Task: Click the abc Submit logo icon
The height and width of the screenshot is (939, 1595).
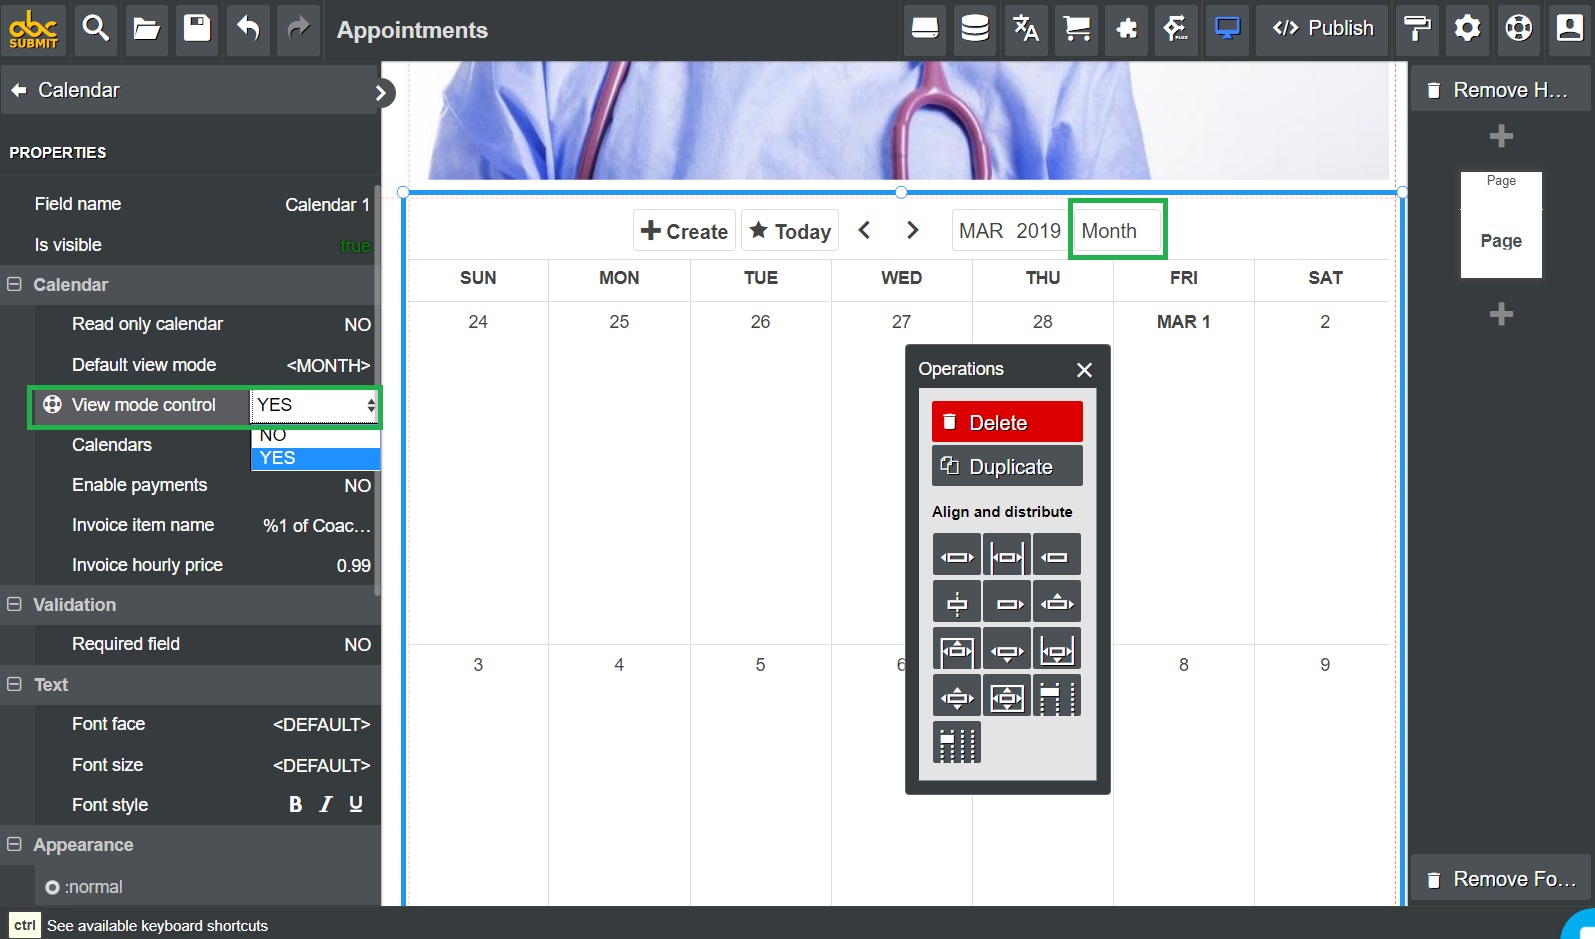Action: click(34, 29)
